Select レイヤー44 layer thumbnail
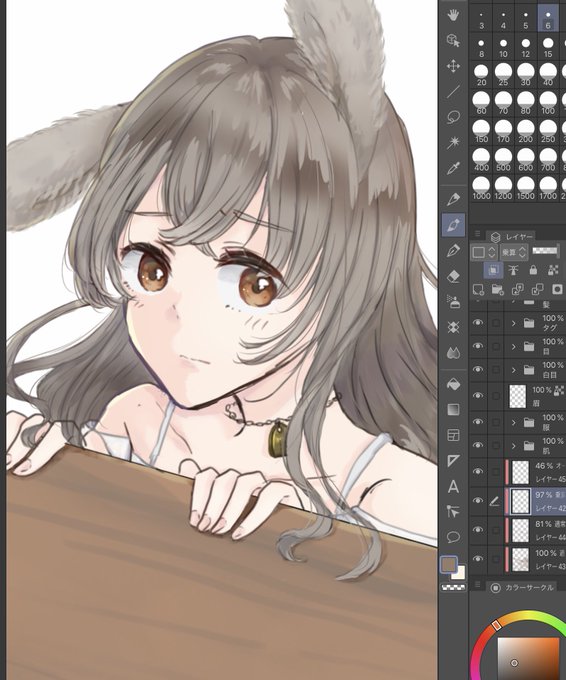Screen dimensions: 566x680 [x=520, y=530]
